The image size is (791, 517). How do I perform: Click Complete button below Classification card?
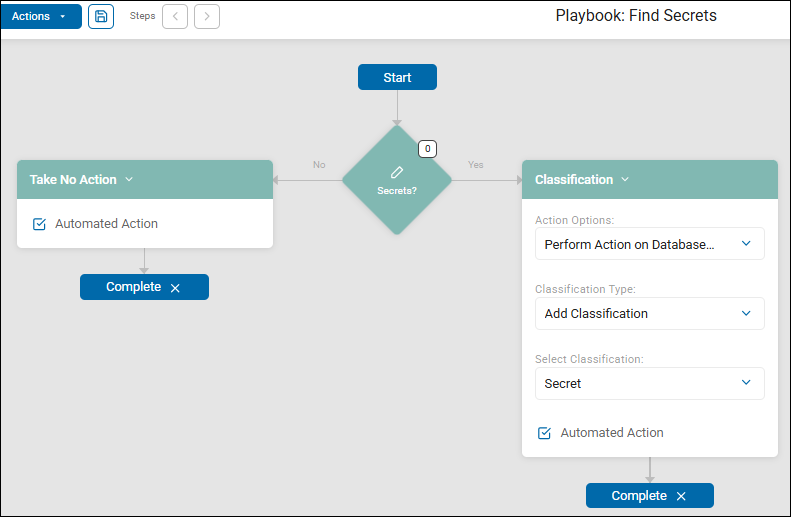[639, 495]
